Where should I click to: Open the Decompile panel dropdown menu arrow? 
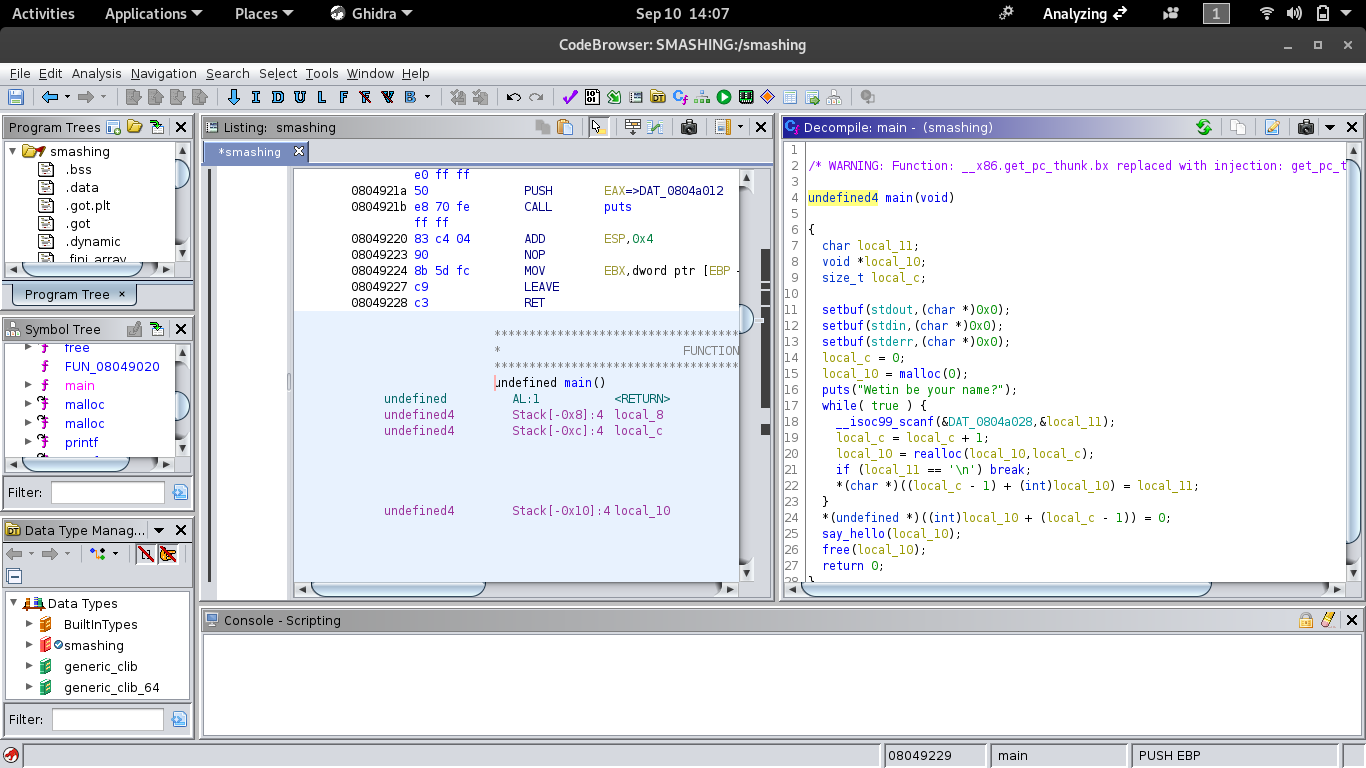pyautogui.click(x=1330, y=127)
